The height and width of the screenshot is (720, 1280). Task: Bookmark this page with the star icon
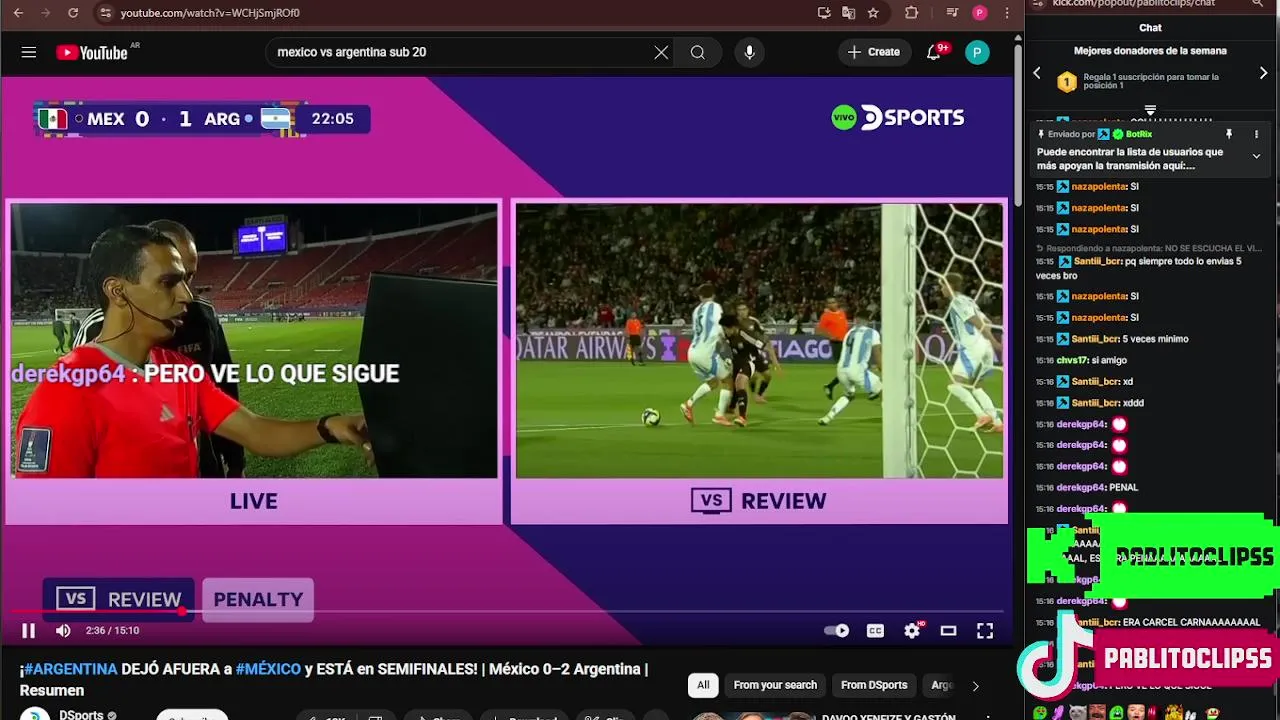873,13
